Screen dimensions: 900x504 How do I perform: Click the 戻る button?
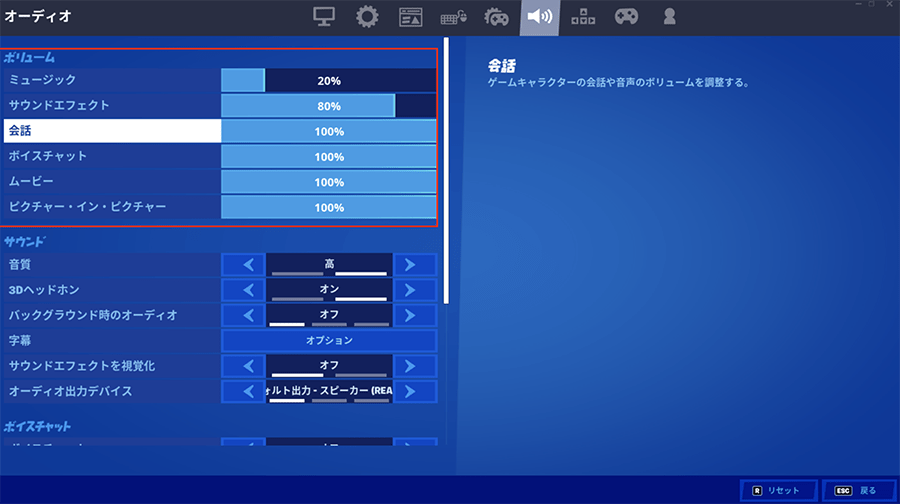point(859,491)
